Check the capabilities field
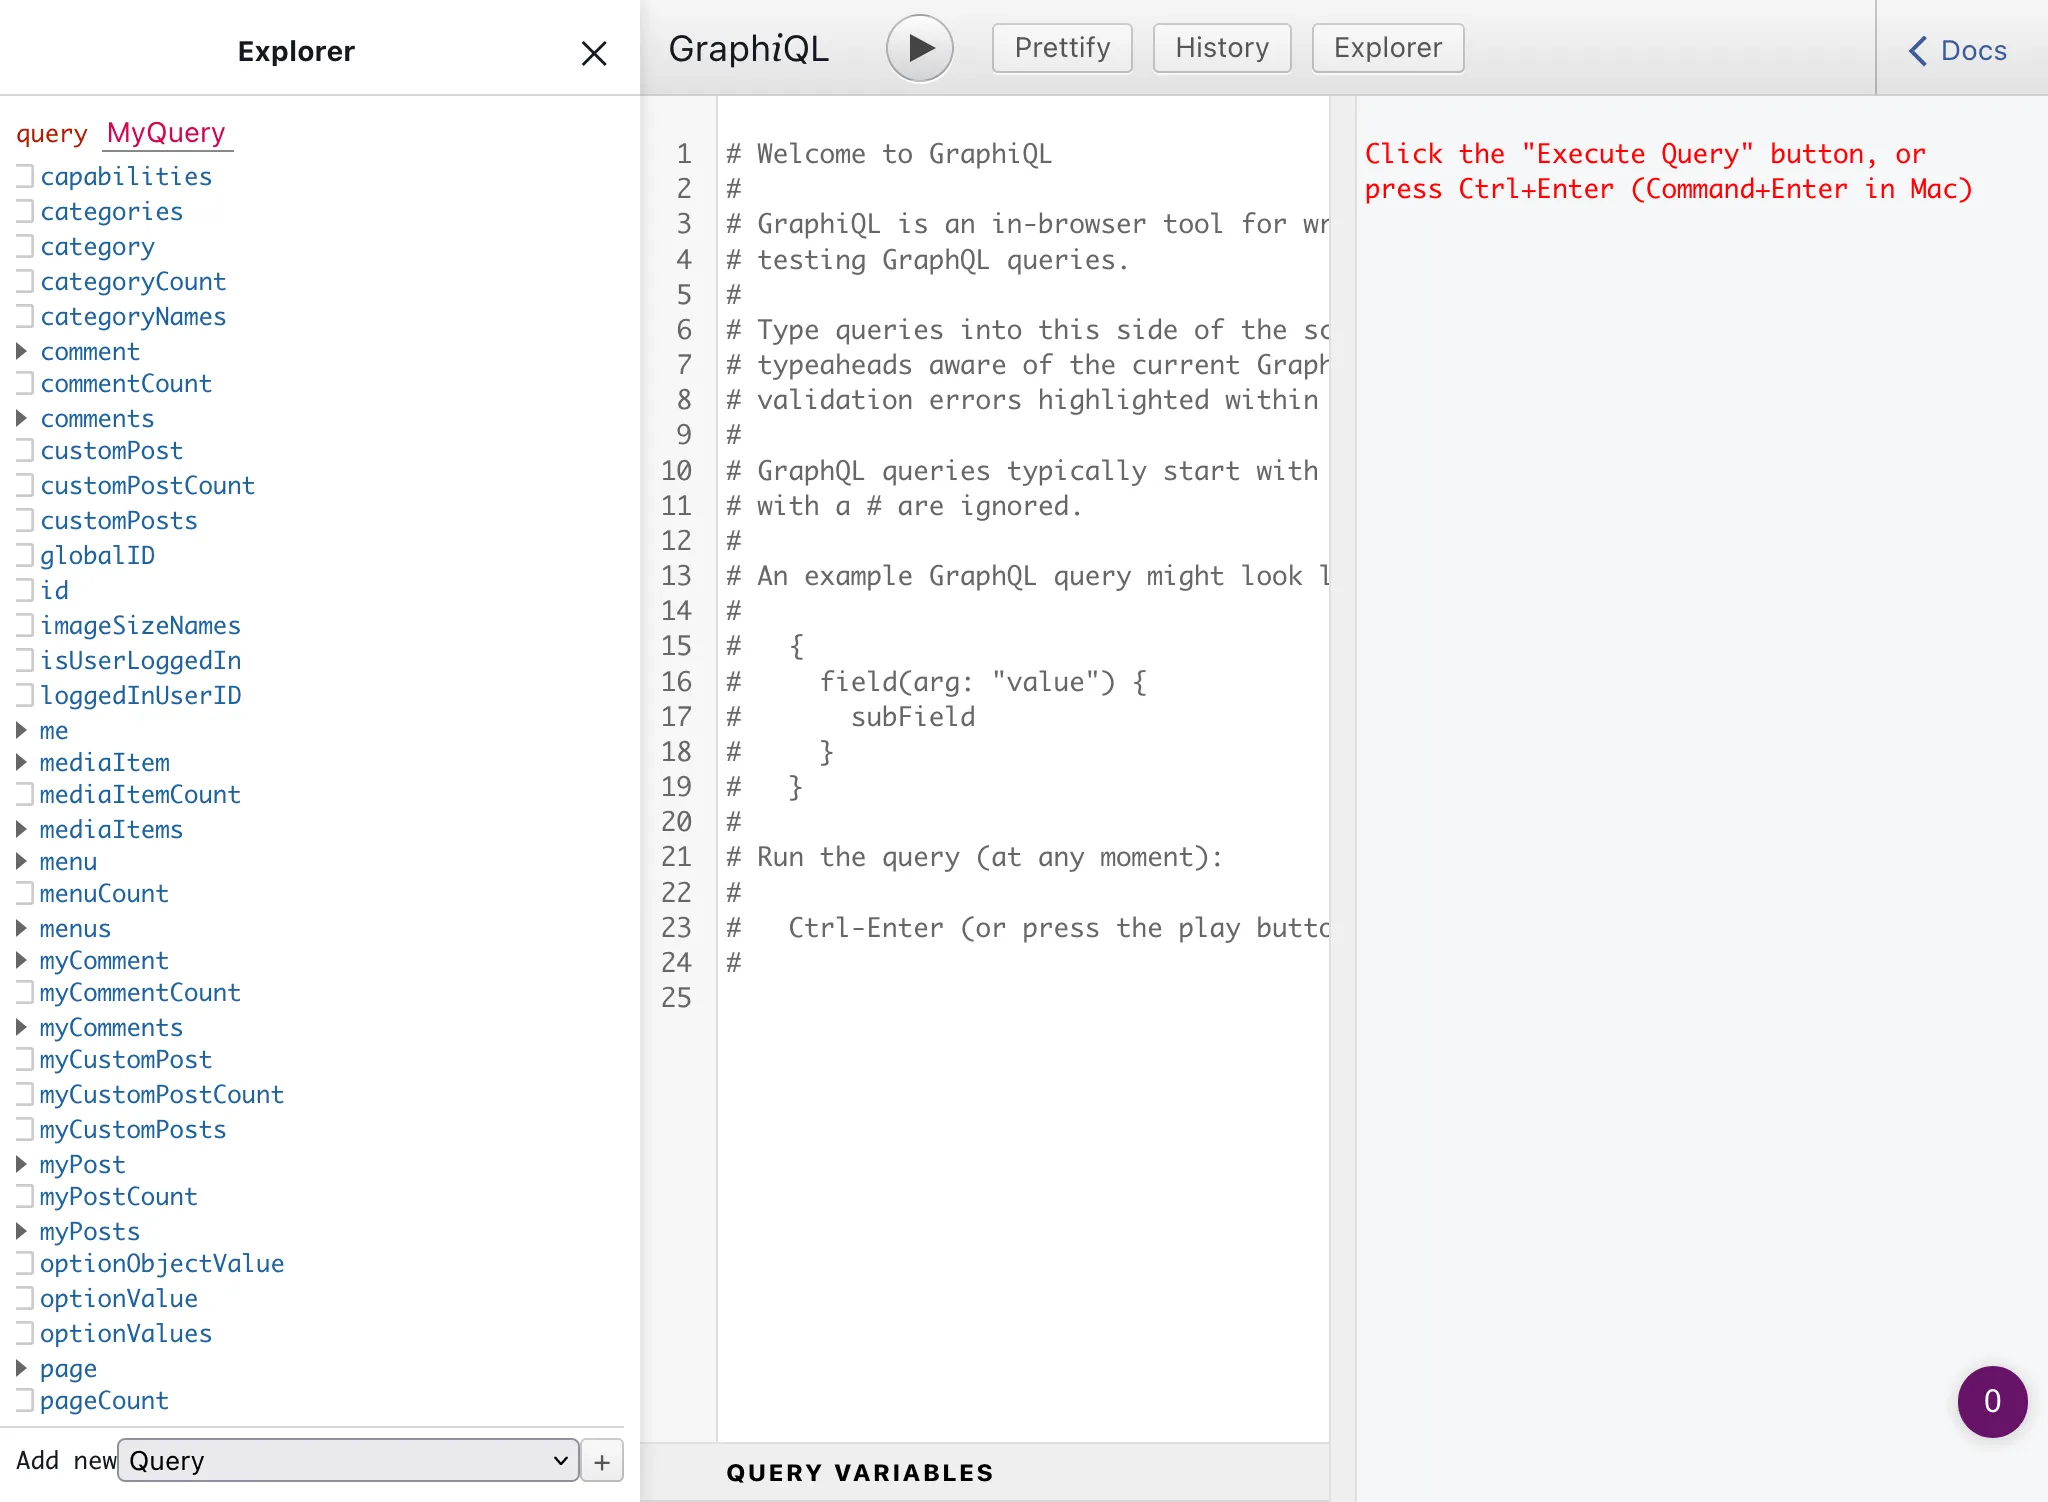This screenshot has height=1502, width=2048. pos(25,176)
